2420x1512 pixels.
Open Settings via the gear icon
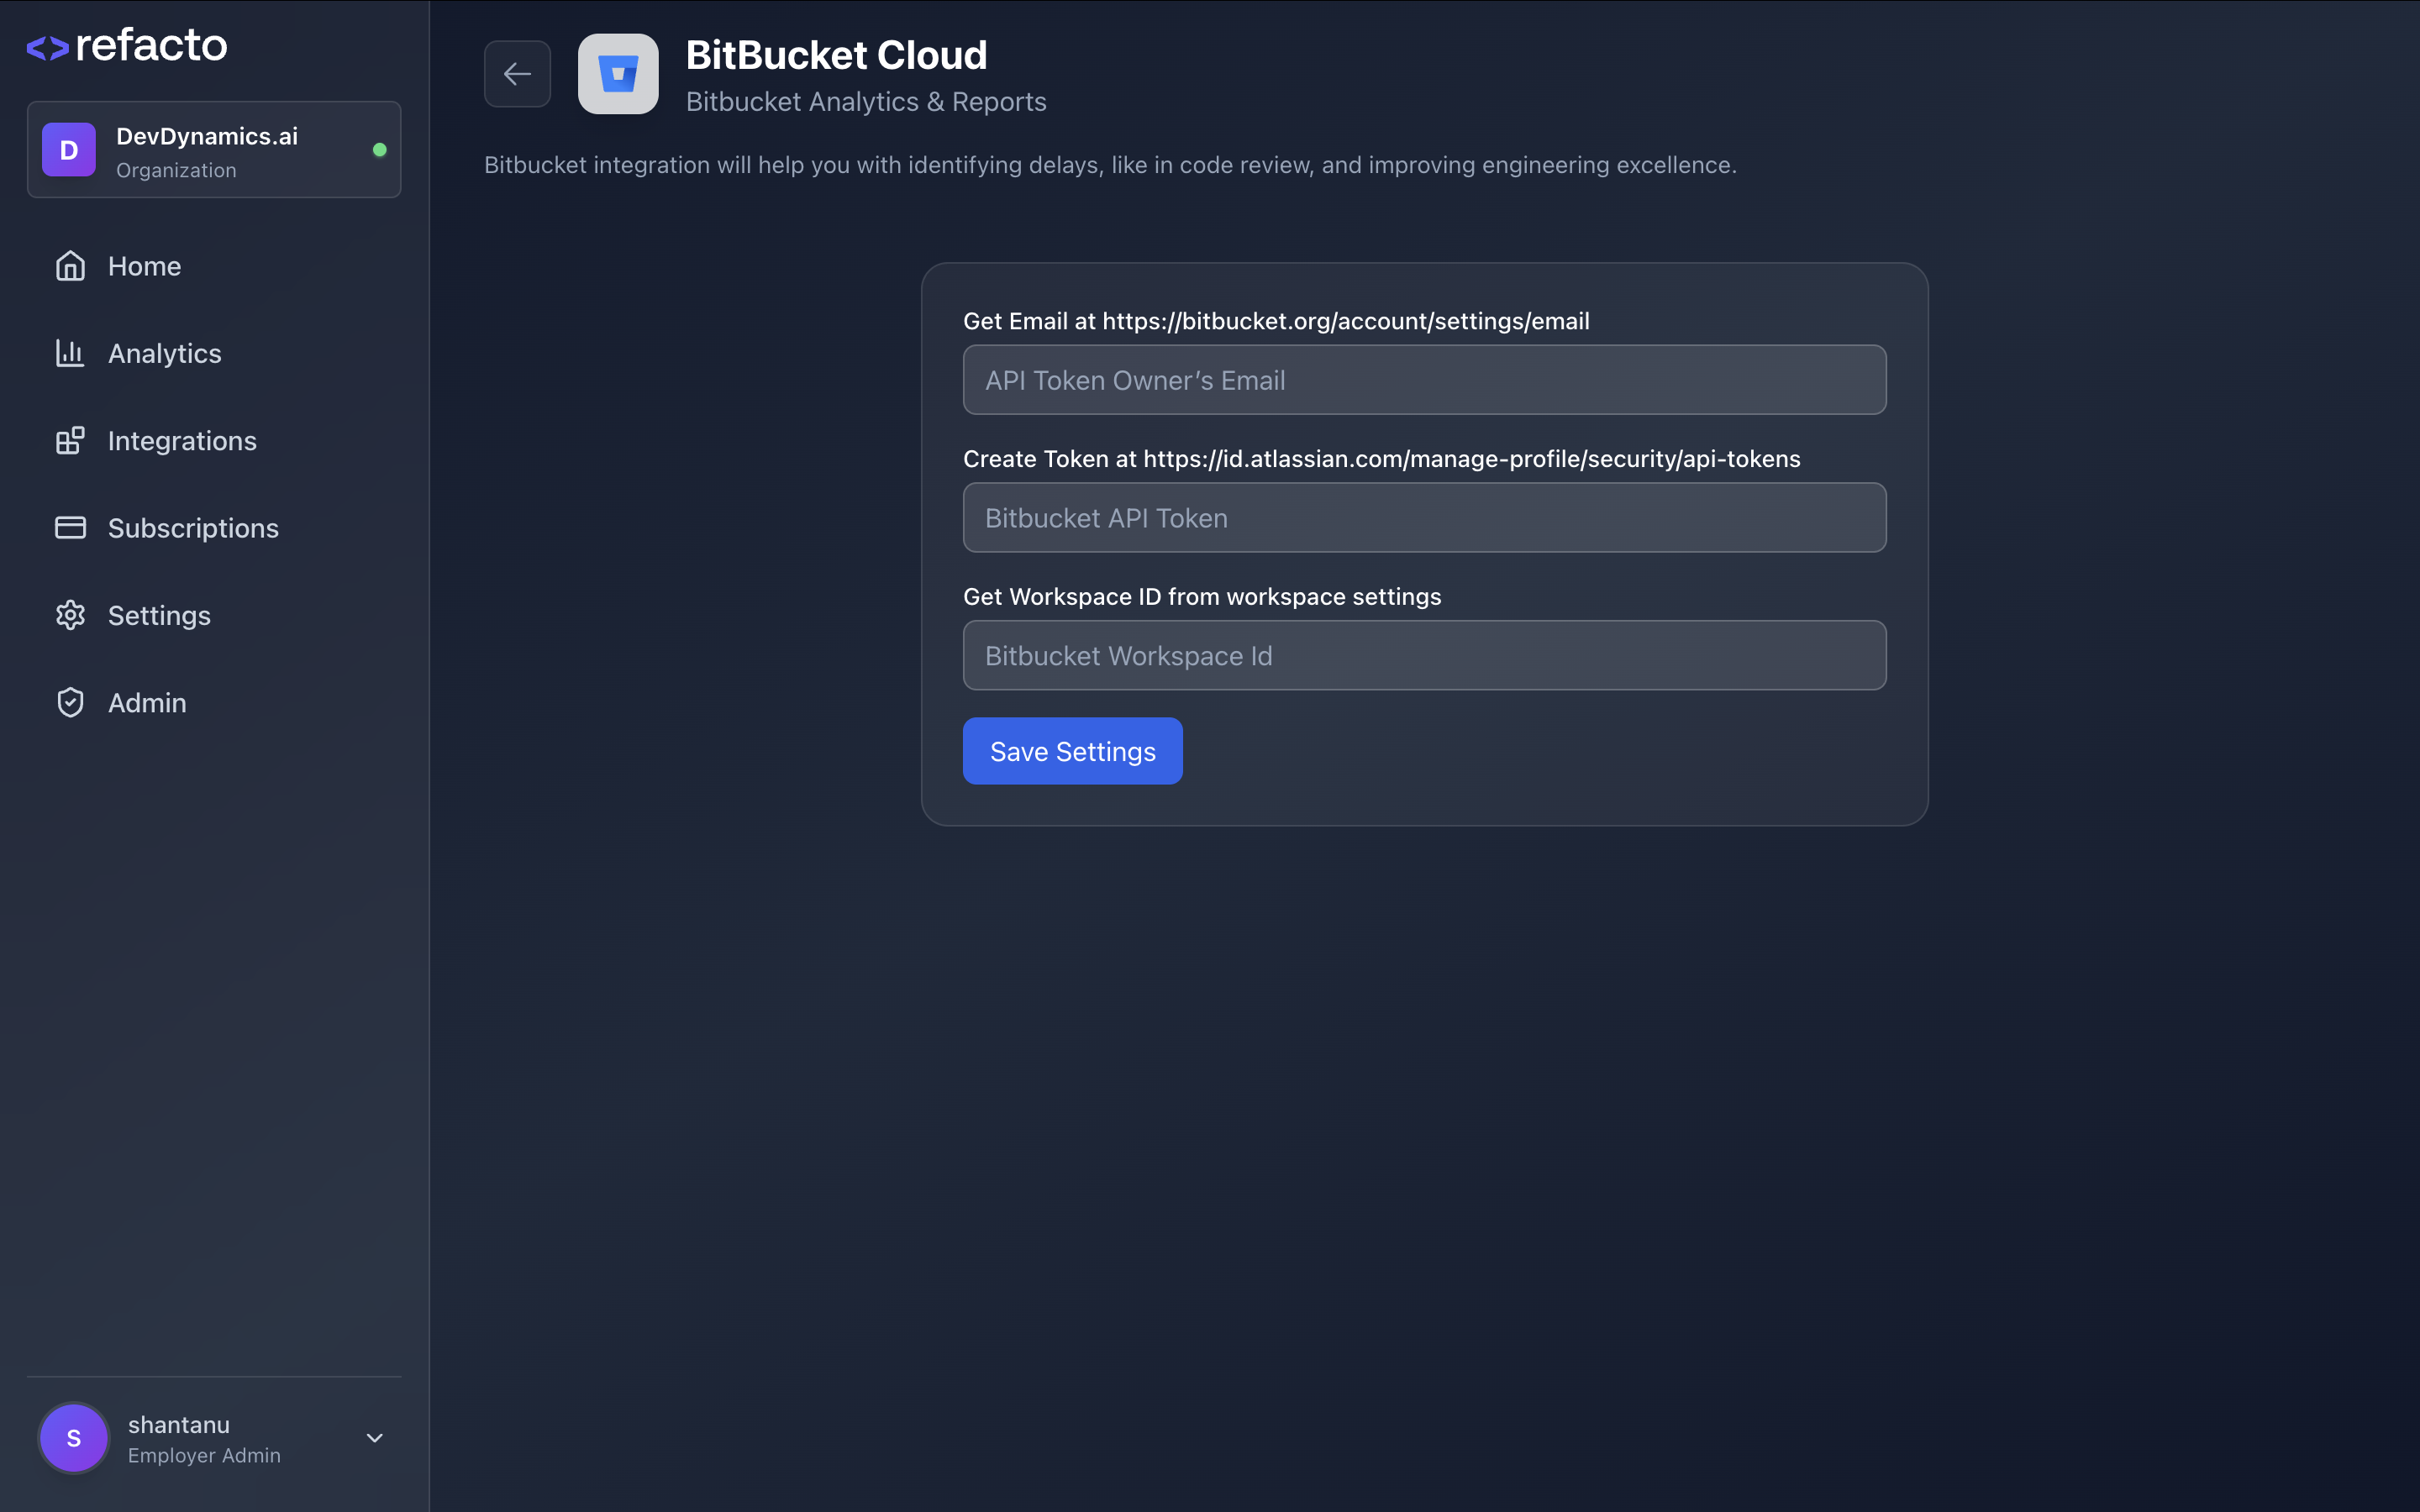click(70, 614)
